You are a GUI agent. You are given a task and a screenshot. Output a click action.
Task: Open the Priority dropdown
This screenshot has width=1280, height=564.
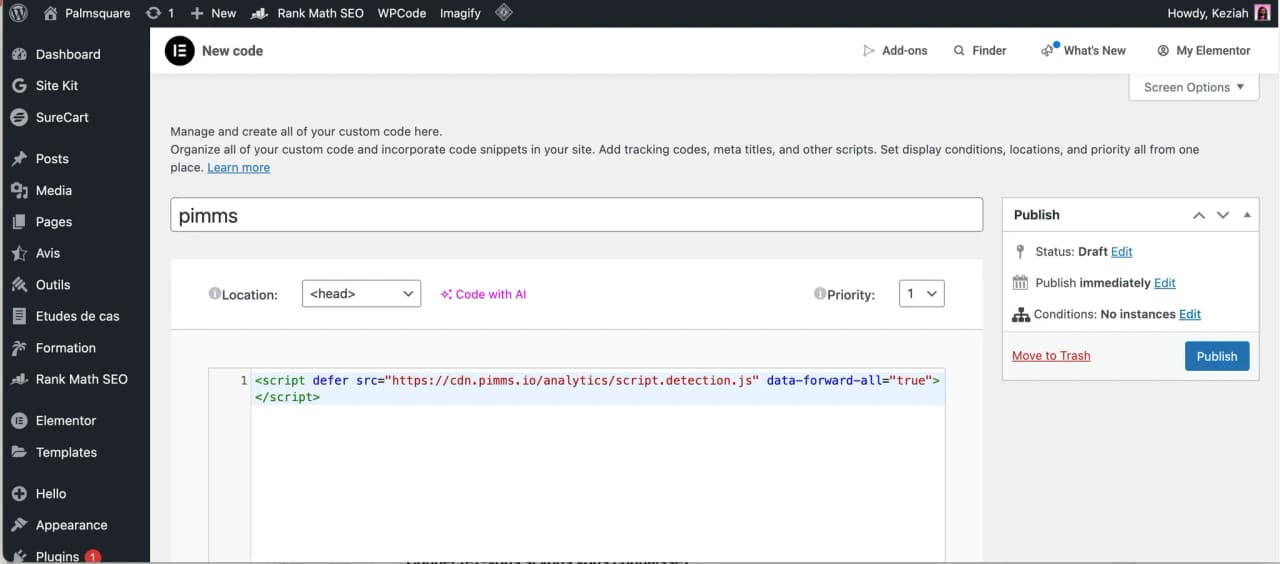coord(921,294)
